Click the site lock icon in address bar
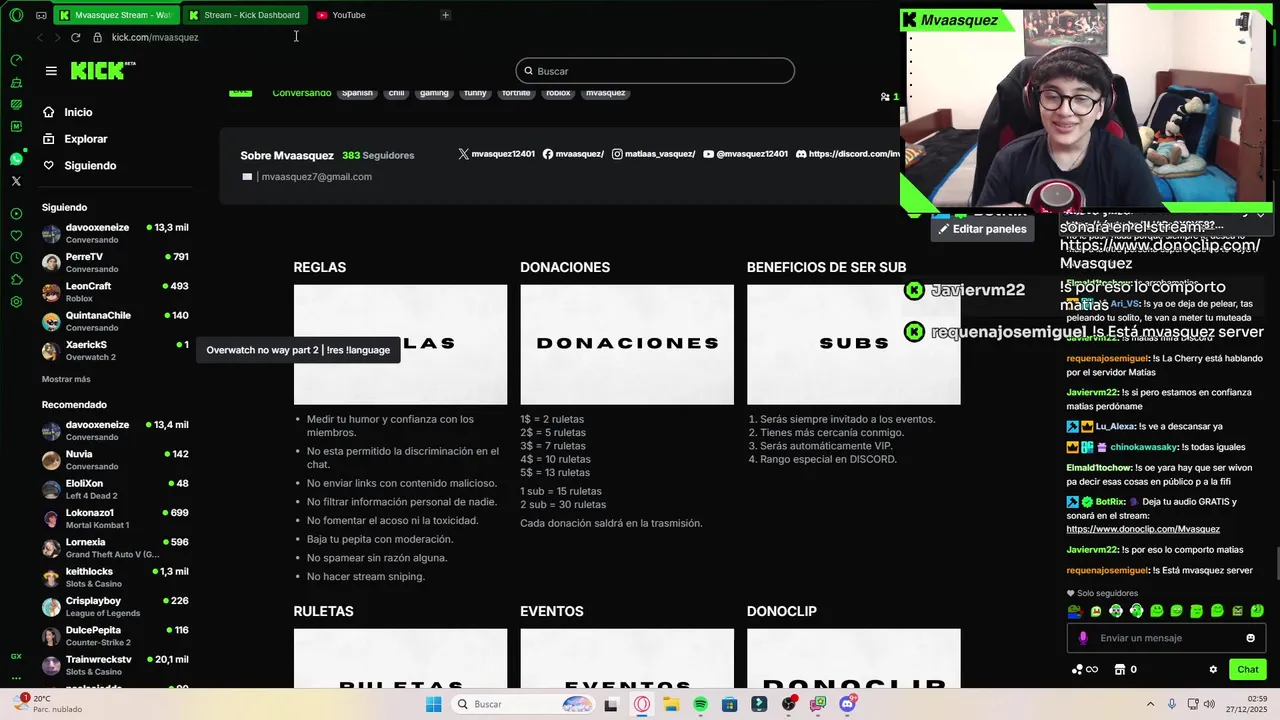The image size is (1280, 720). [97, 37]
